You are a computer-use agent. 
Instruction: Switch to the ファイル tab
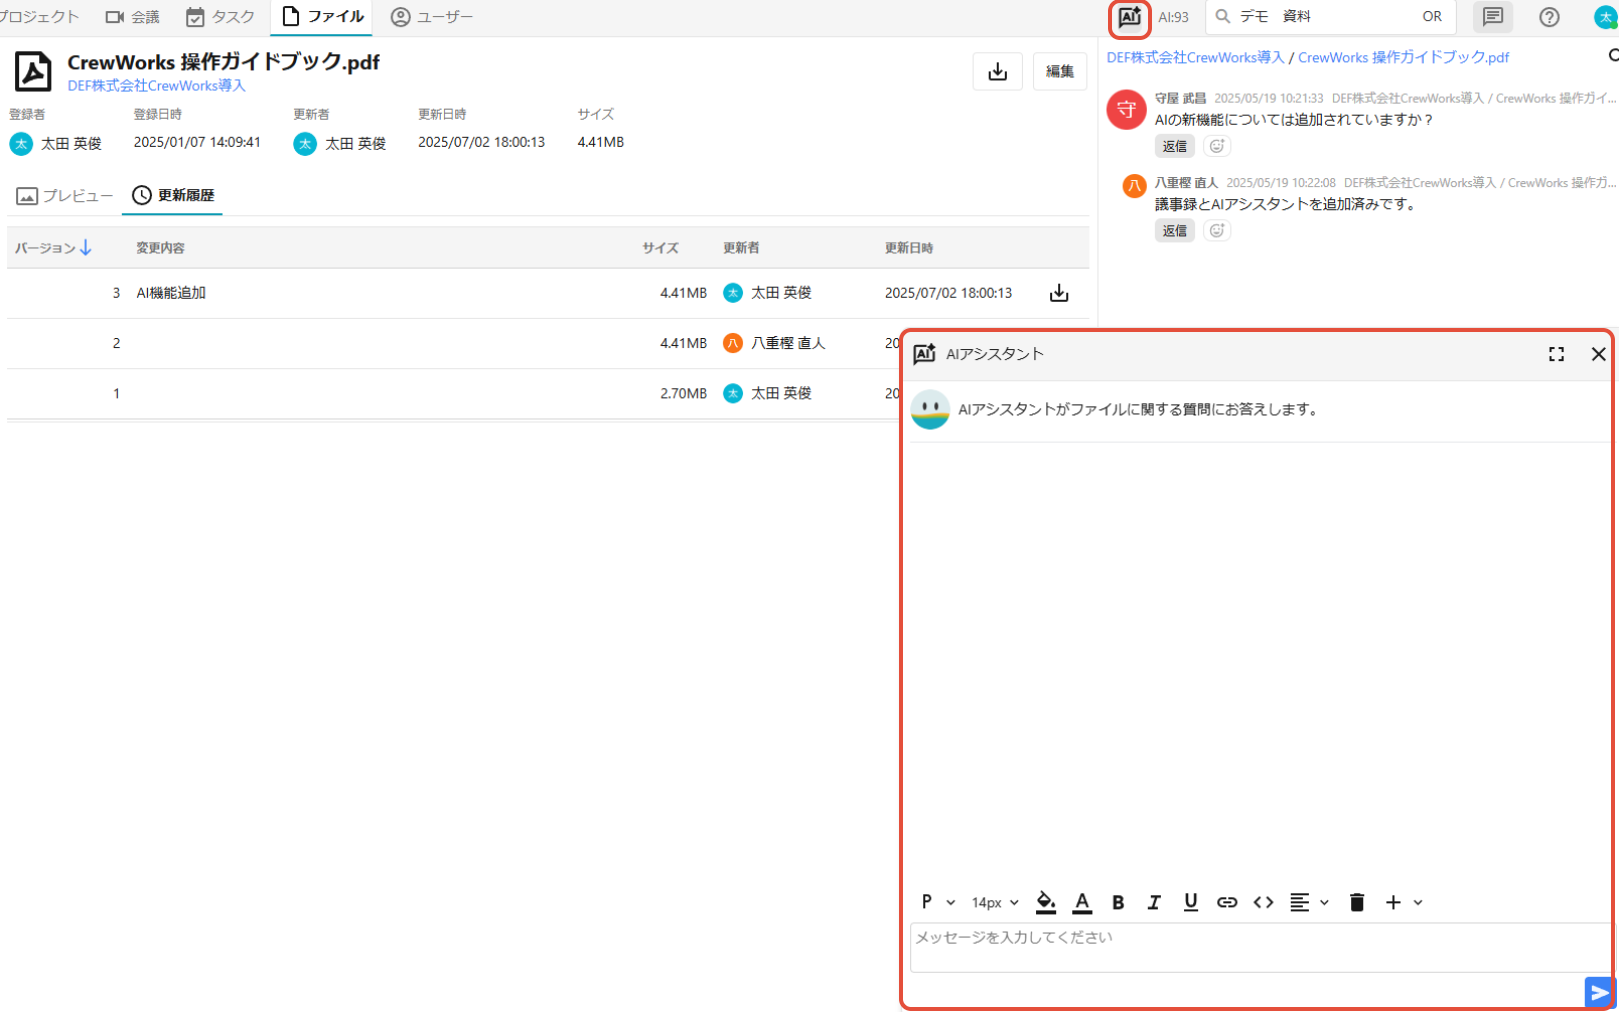pyautogui.click(x=322, y=17)
